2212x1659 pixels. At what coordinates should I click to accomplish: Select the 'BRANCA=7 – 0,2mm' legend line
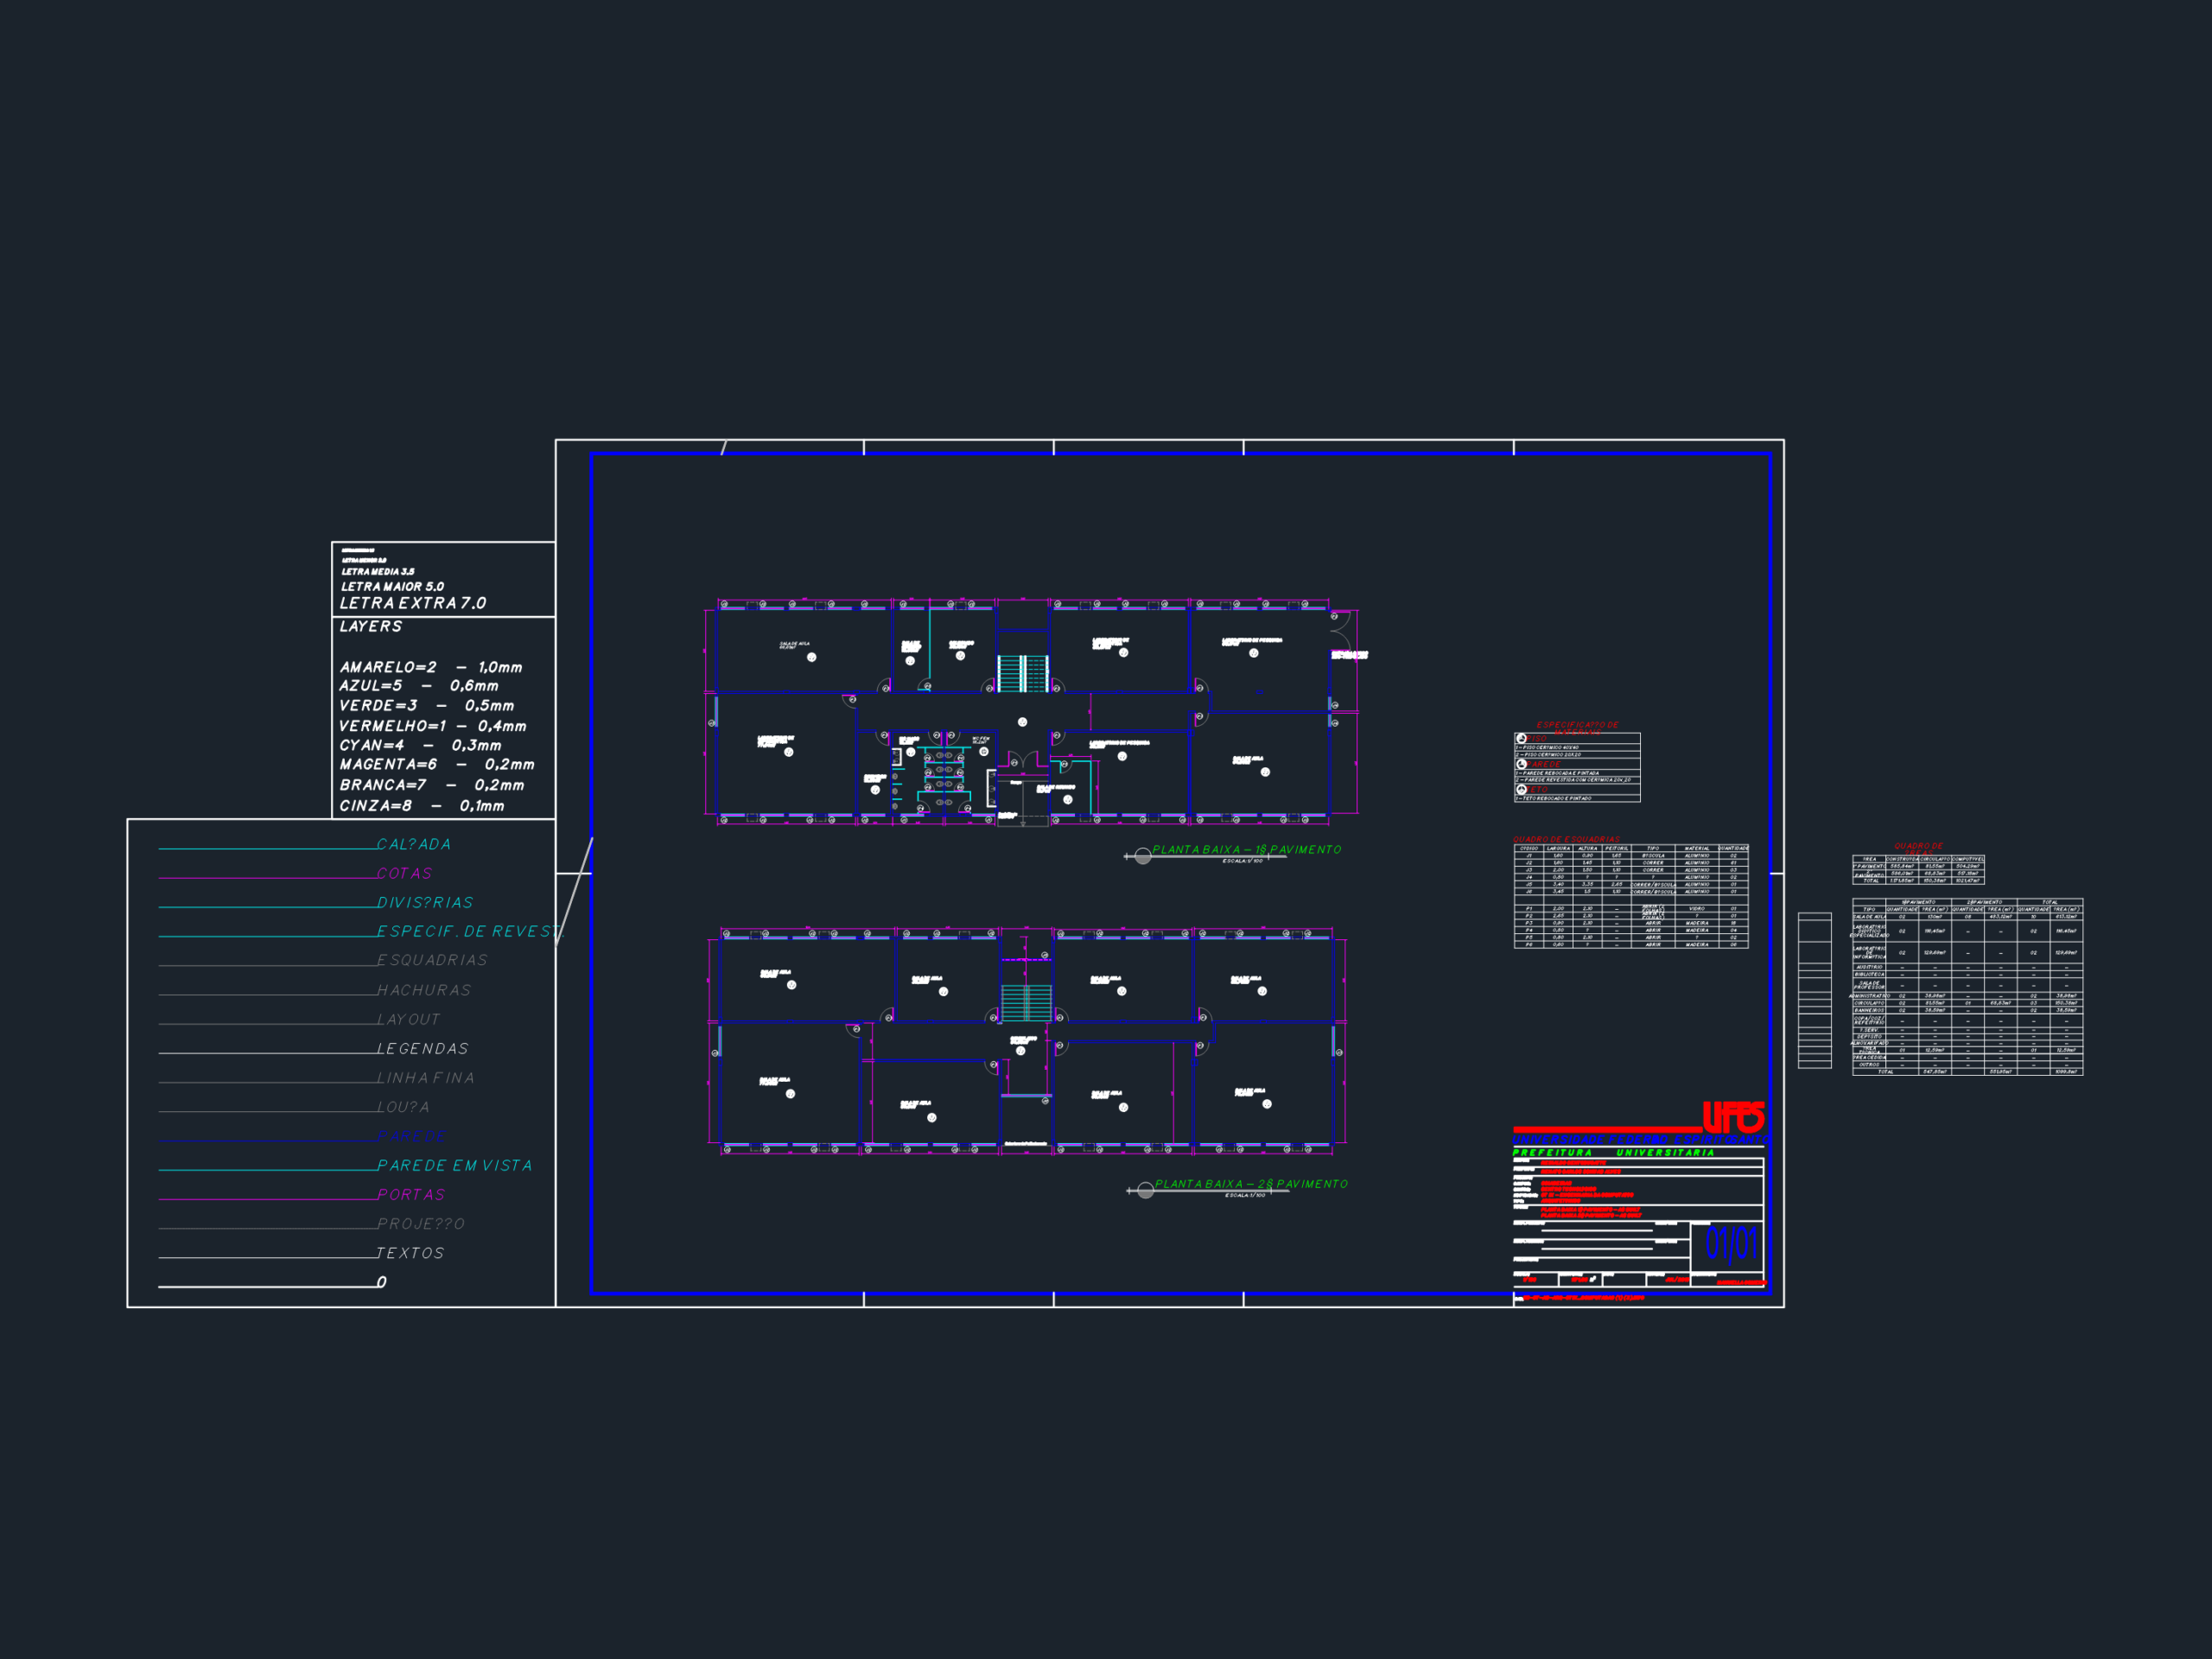click(x=432, y=786)
